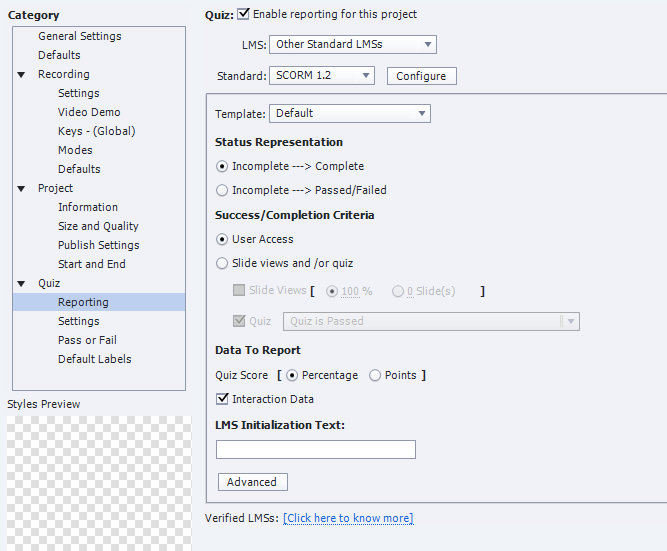Go to Pass or Fail quiz settings
Image resolution: width=667 pixels, height=551 pixels.
(87, 340)
